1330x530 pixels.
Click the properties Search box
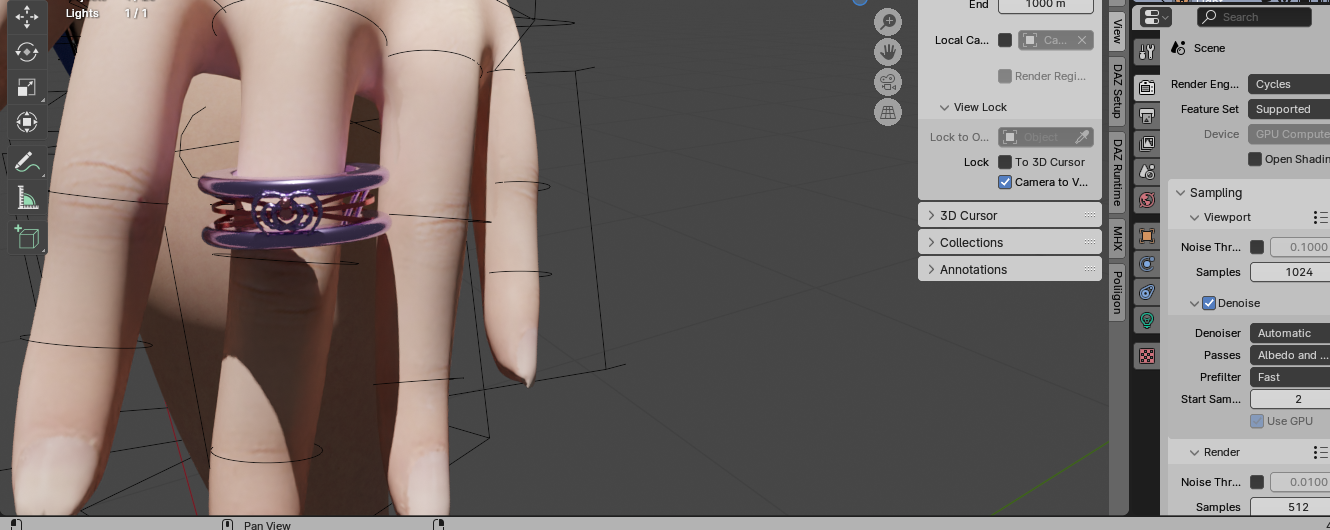point(1254,17)
